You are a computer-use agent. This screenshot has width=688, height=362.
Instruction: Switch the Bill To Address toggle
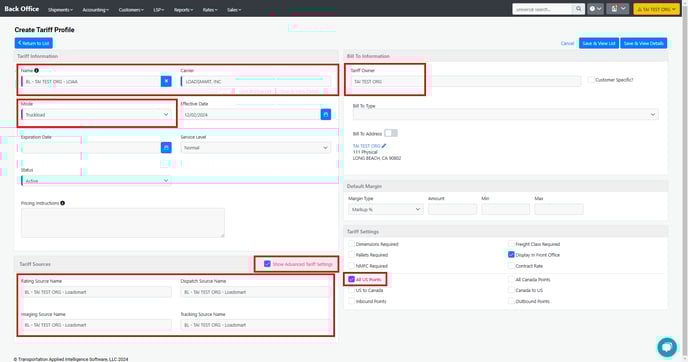[x=391, y=133]
